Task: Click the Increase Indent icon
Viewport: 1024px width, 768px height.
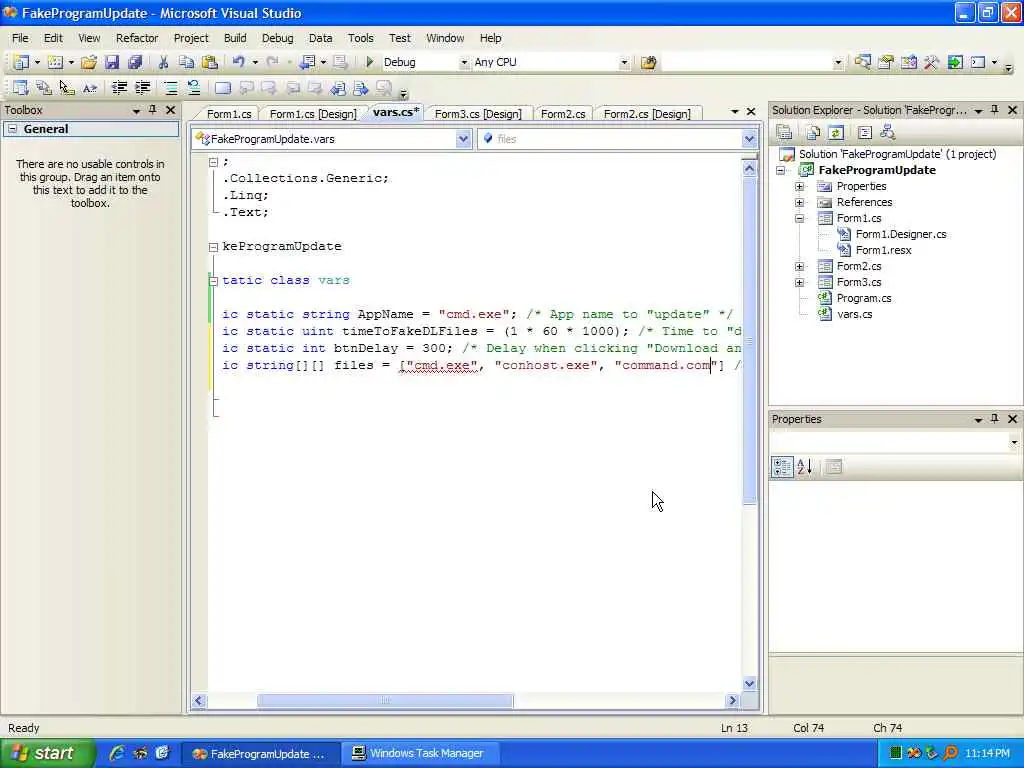Action: (x=142, y=88)
